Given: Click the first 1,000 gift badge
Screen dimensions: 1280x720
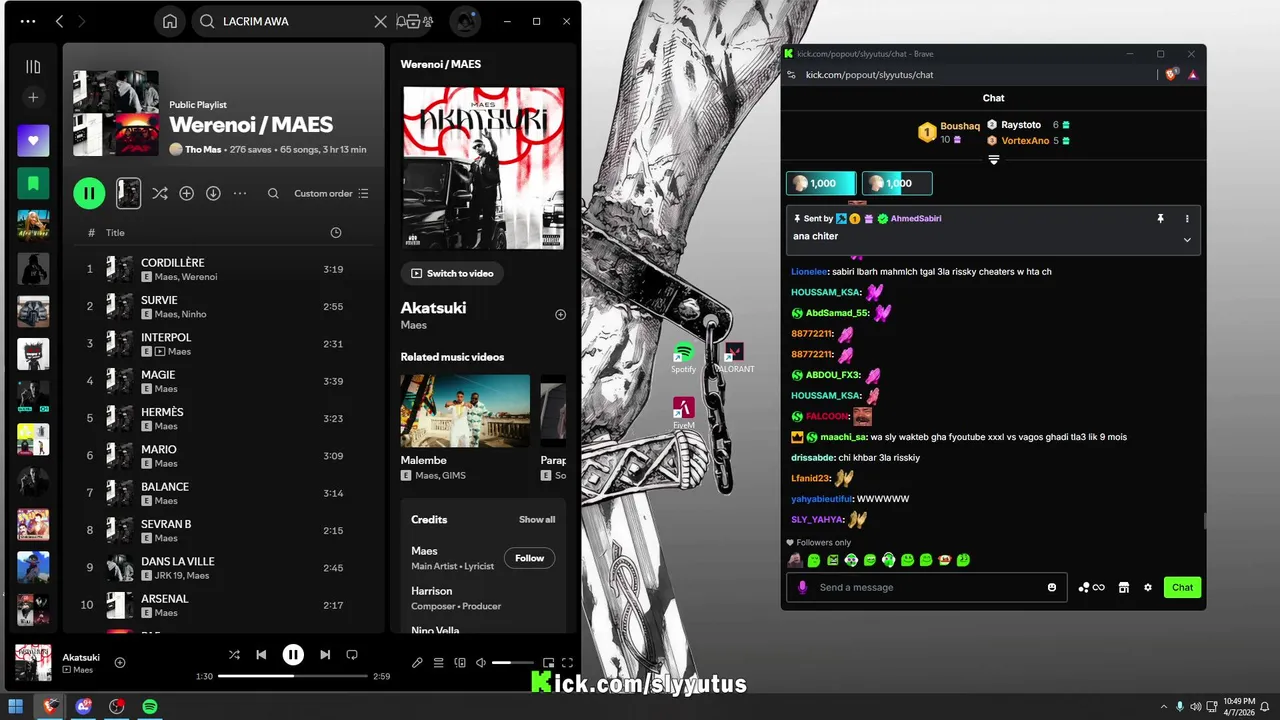Looking at the screenshot, I should 821,183.
